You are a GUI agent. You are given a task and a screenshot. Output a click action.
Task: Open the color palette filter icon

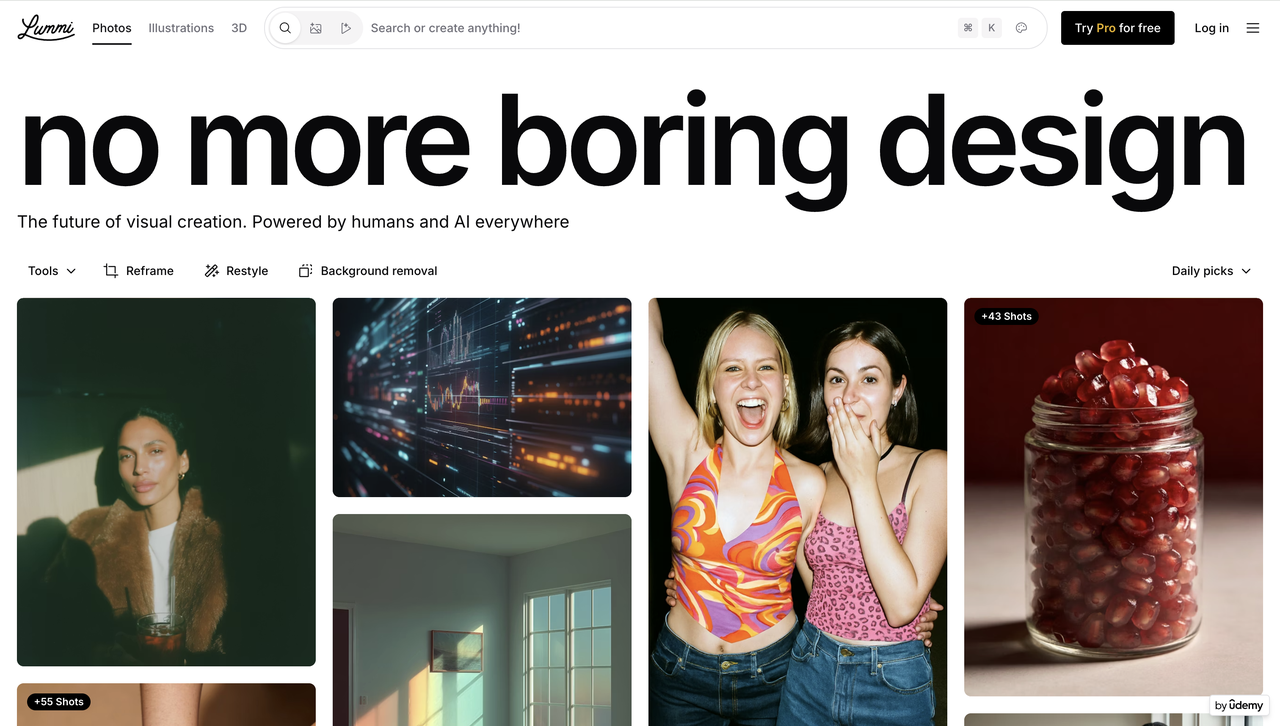pyautogui.click(x=1021, y=28)
